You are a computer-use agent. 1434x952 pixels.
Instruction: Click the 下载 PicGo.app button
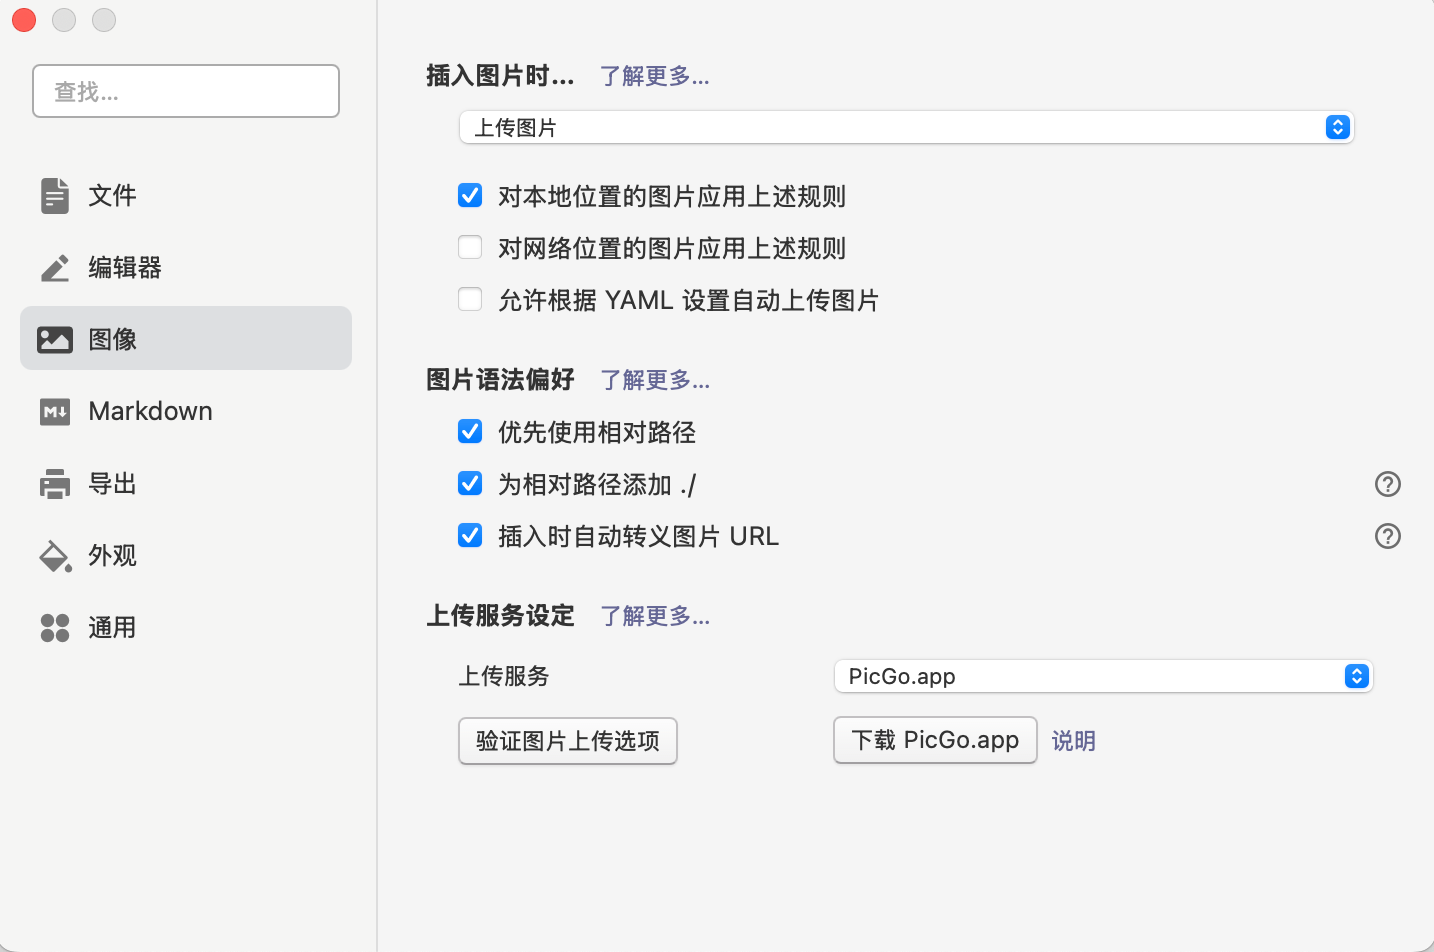point(935,740)
